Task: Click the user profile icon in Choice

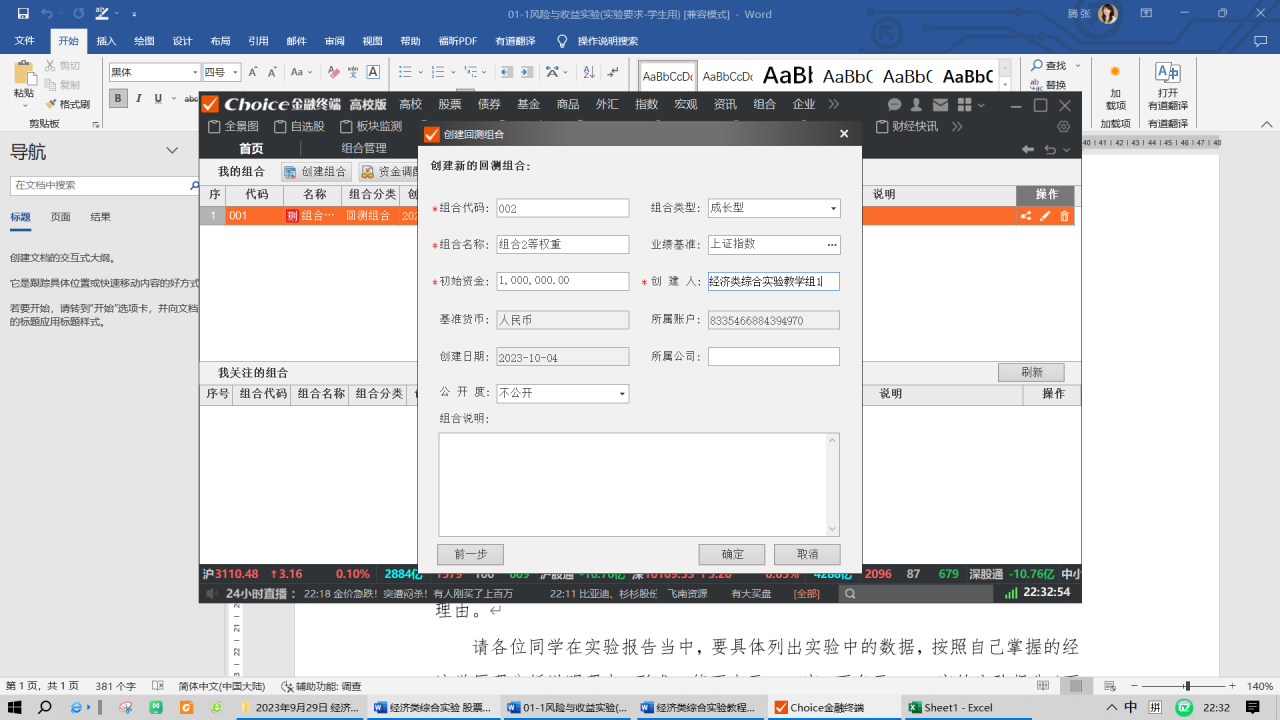Action: point(918,105)
